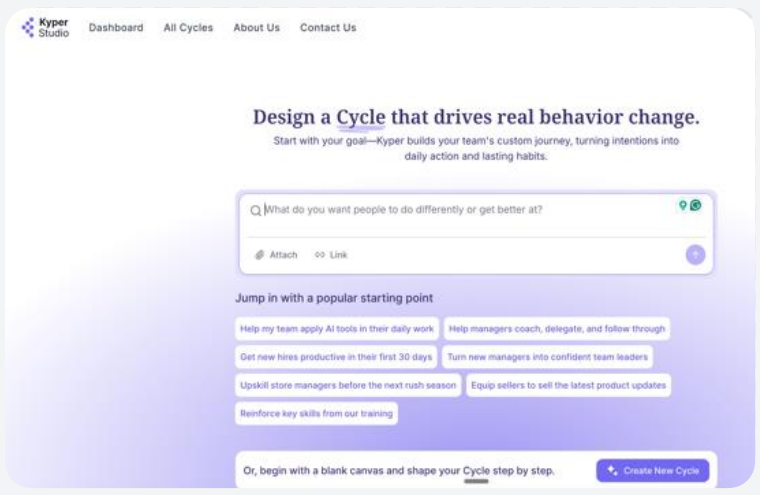760x495 pixels.
Task: Click the Attach button
Action: 276,255
